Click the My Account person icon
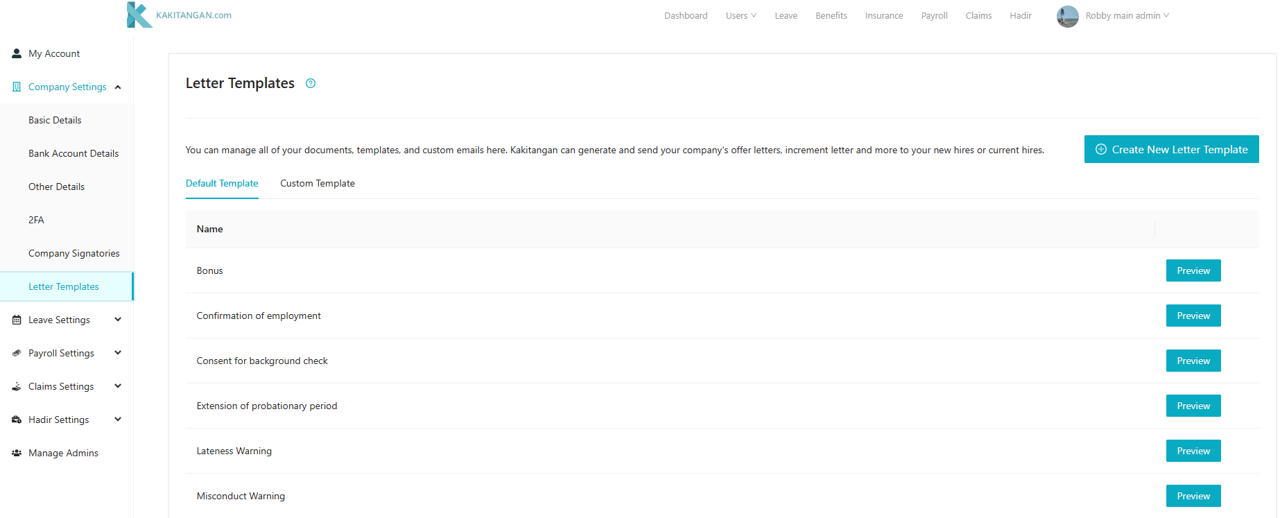 tap(16, 54)
